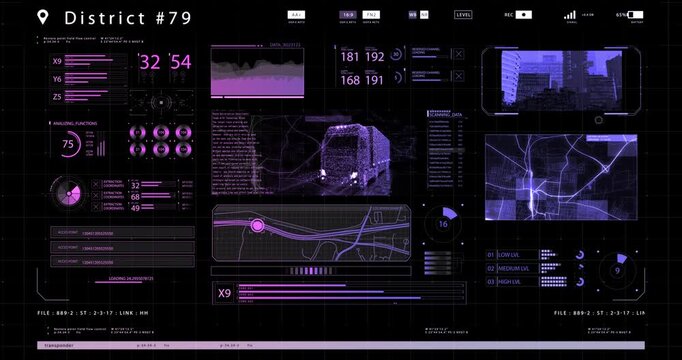Click the segmented scrubber below the route map

(x=311, y=271)
